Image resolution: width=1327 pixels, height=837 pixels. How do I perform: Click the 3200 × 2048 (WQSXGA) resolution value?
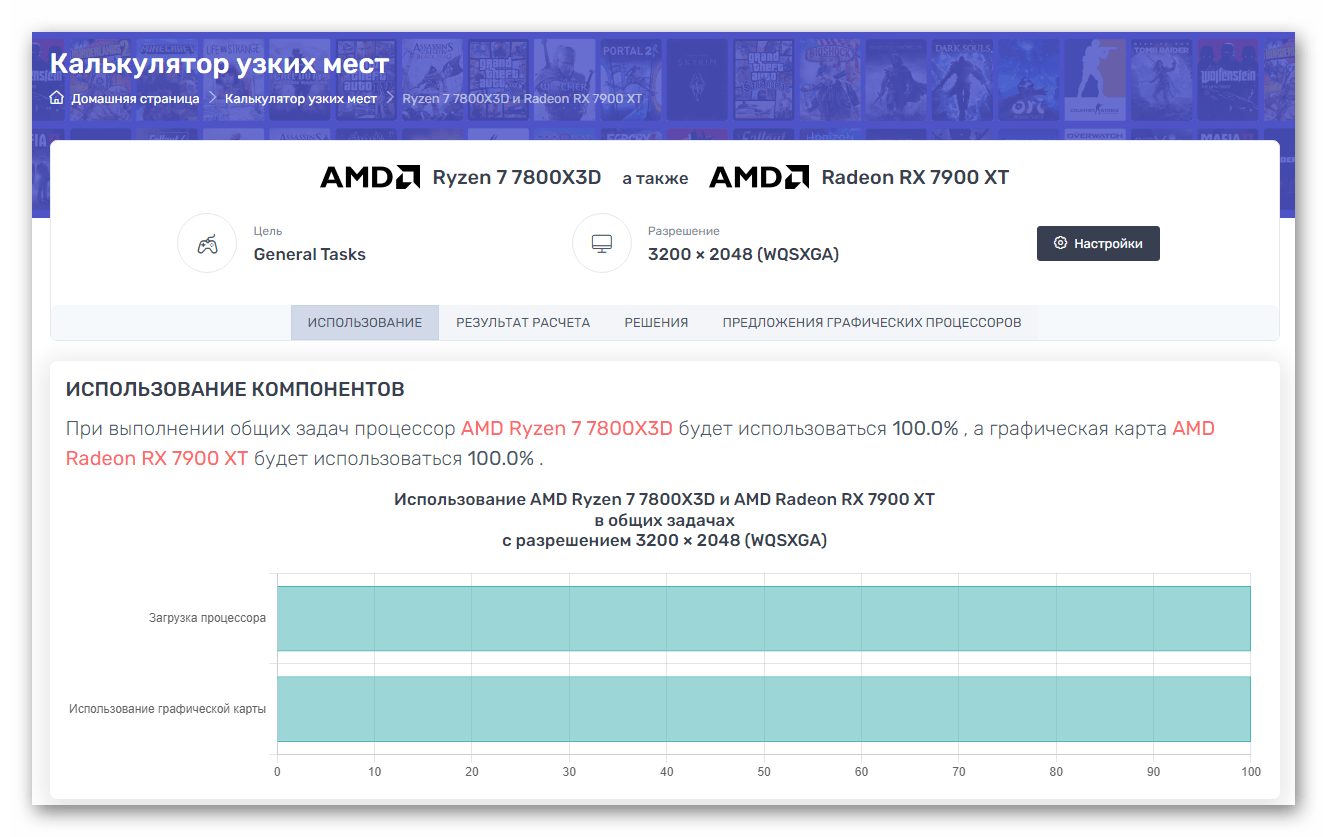(743, 254)
